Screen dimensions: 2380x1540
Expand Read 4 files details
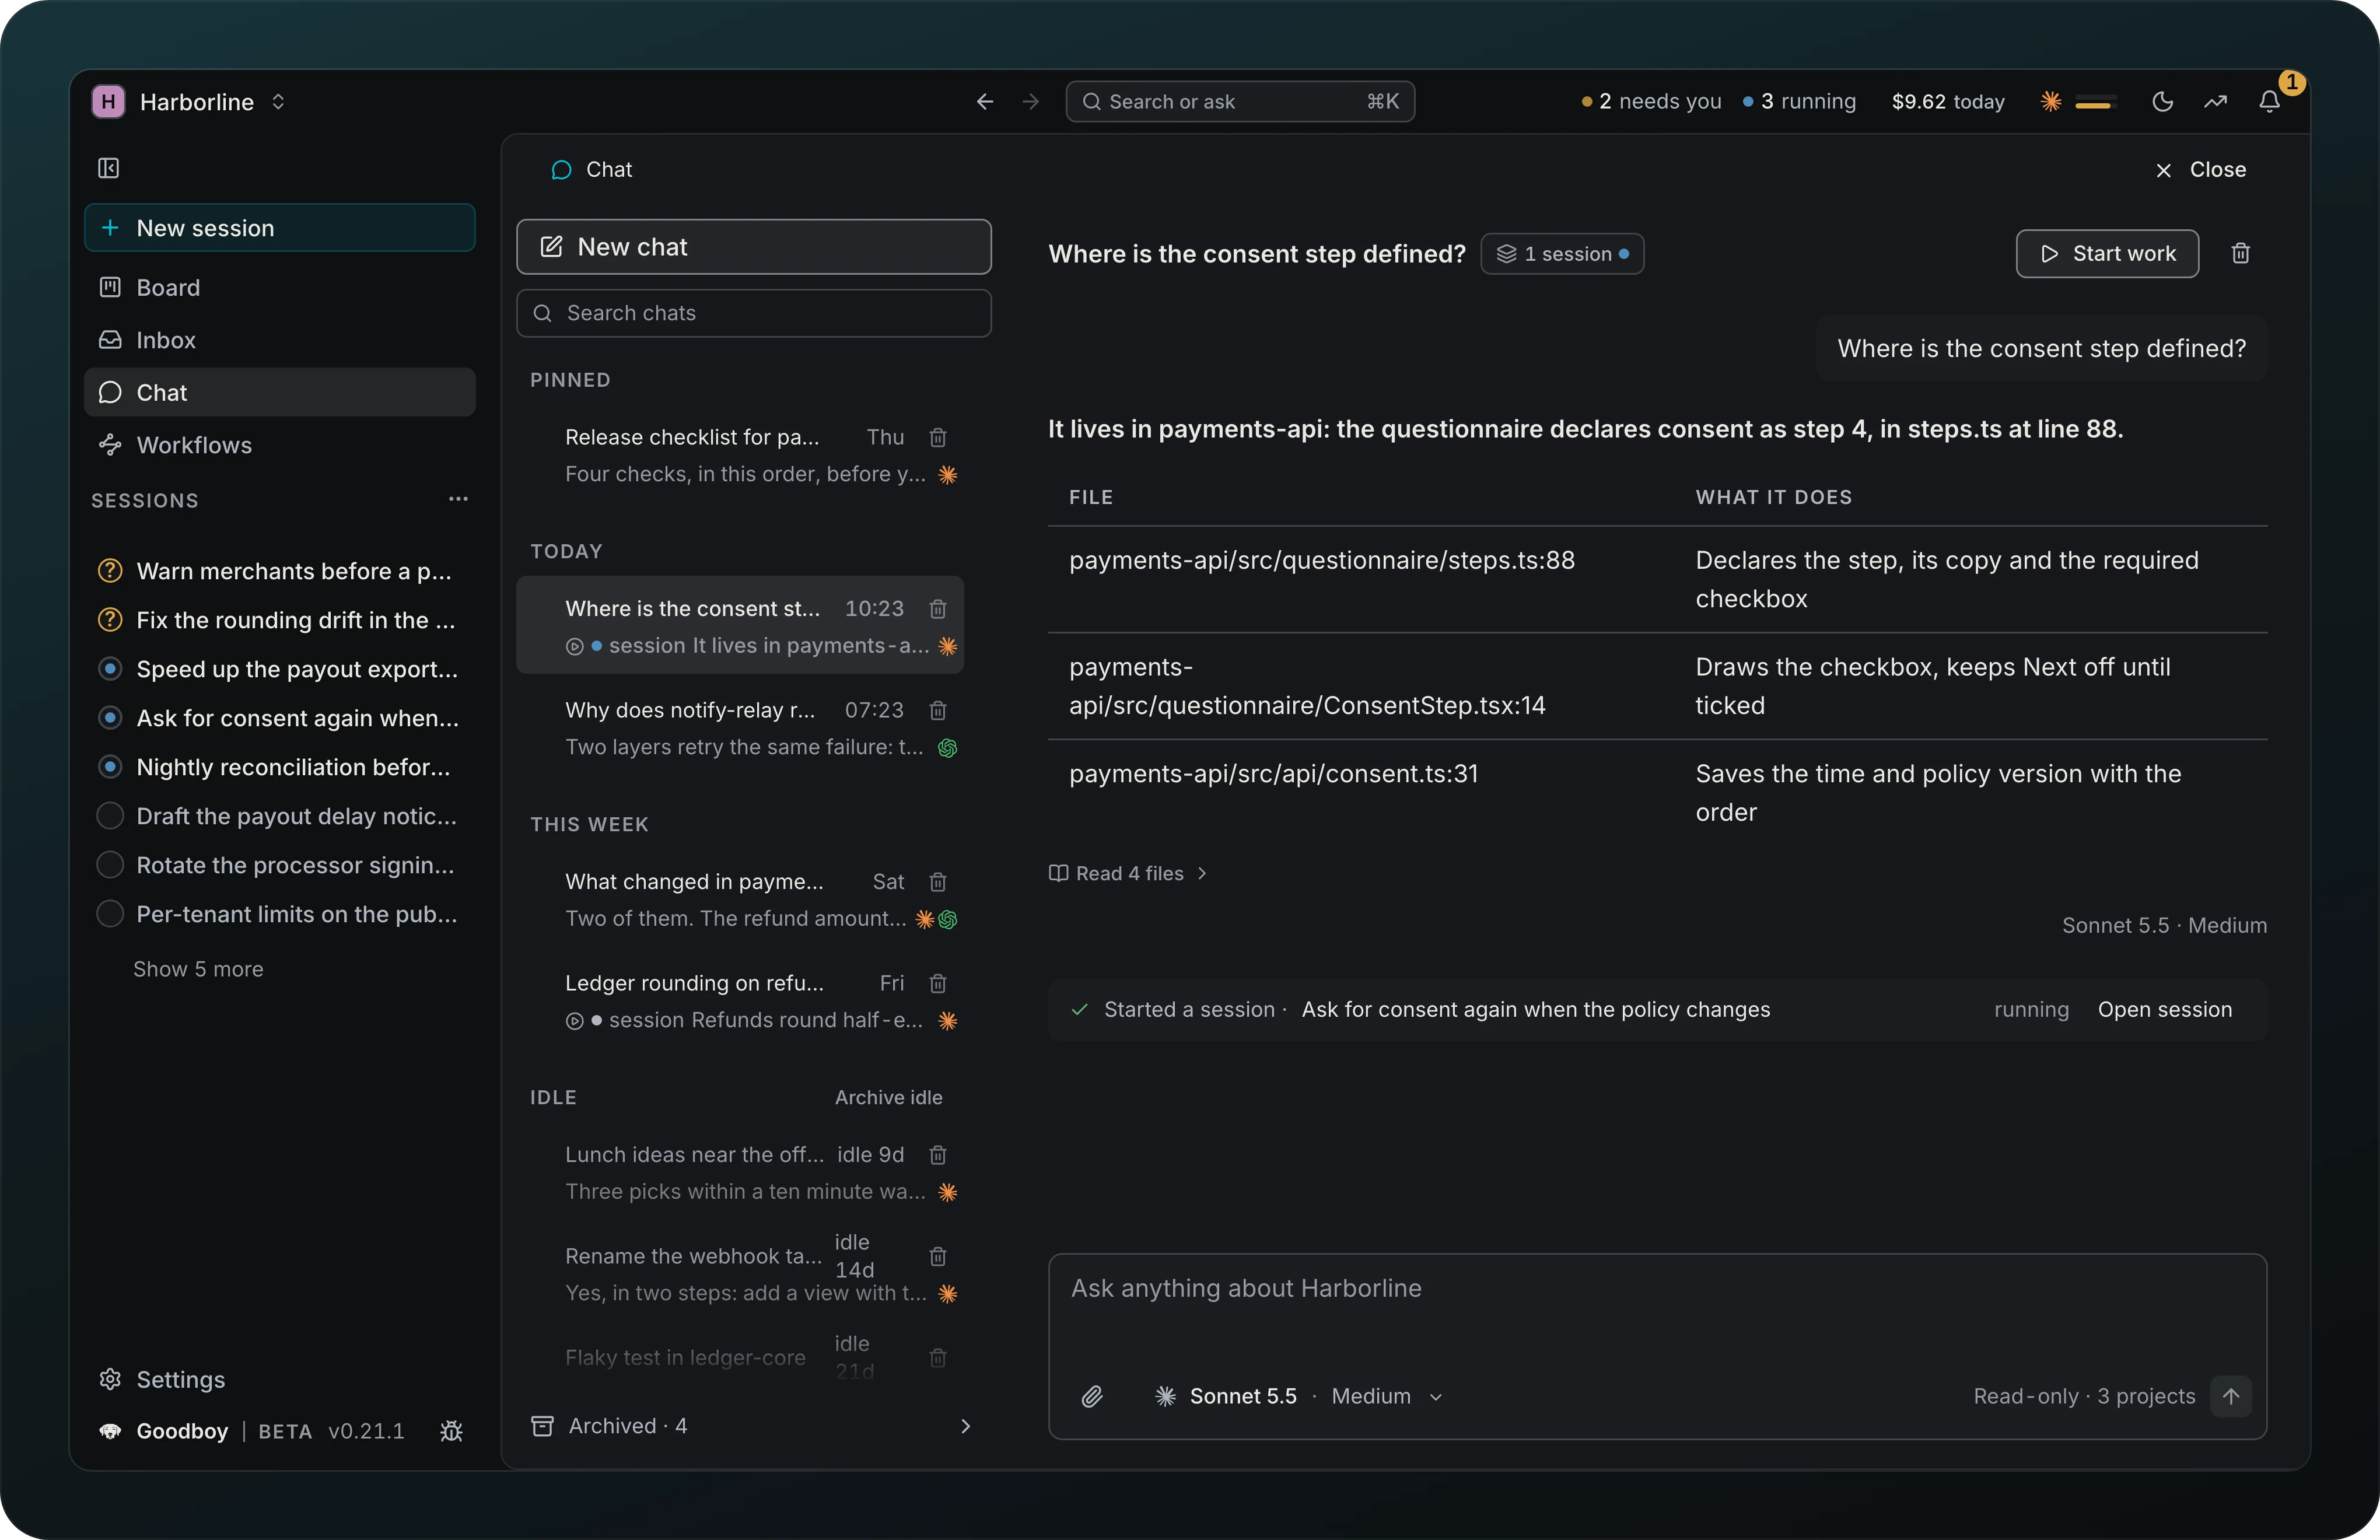click(x=1128, y=874)
